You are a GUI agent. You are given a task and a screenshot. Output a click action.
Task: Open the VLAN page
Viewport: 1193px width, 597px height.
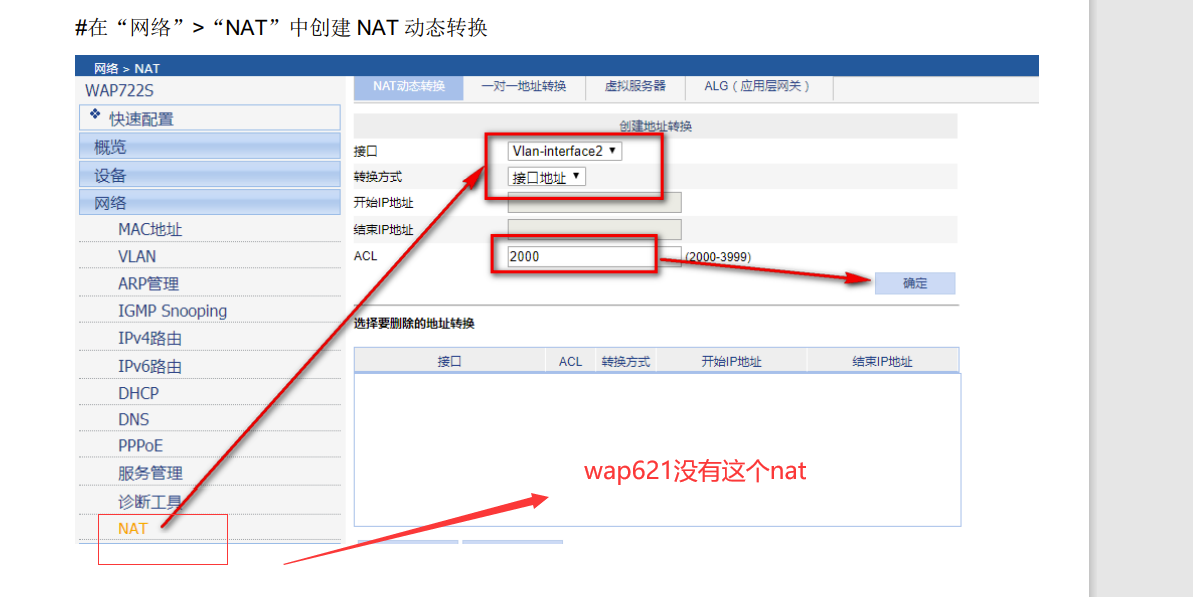[137, 256]
